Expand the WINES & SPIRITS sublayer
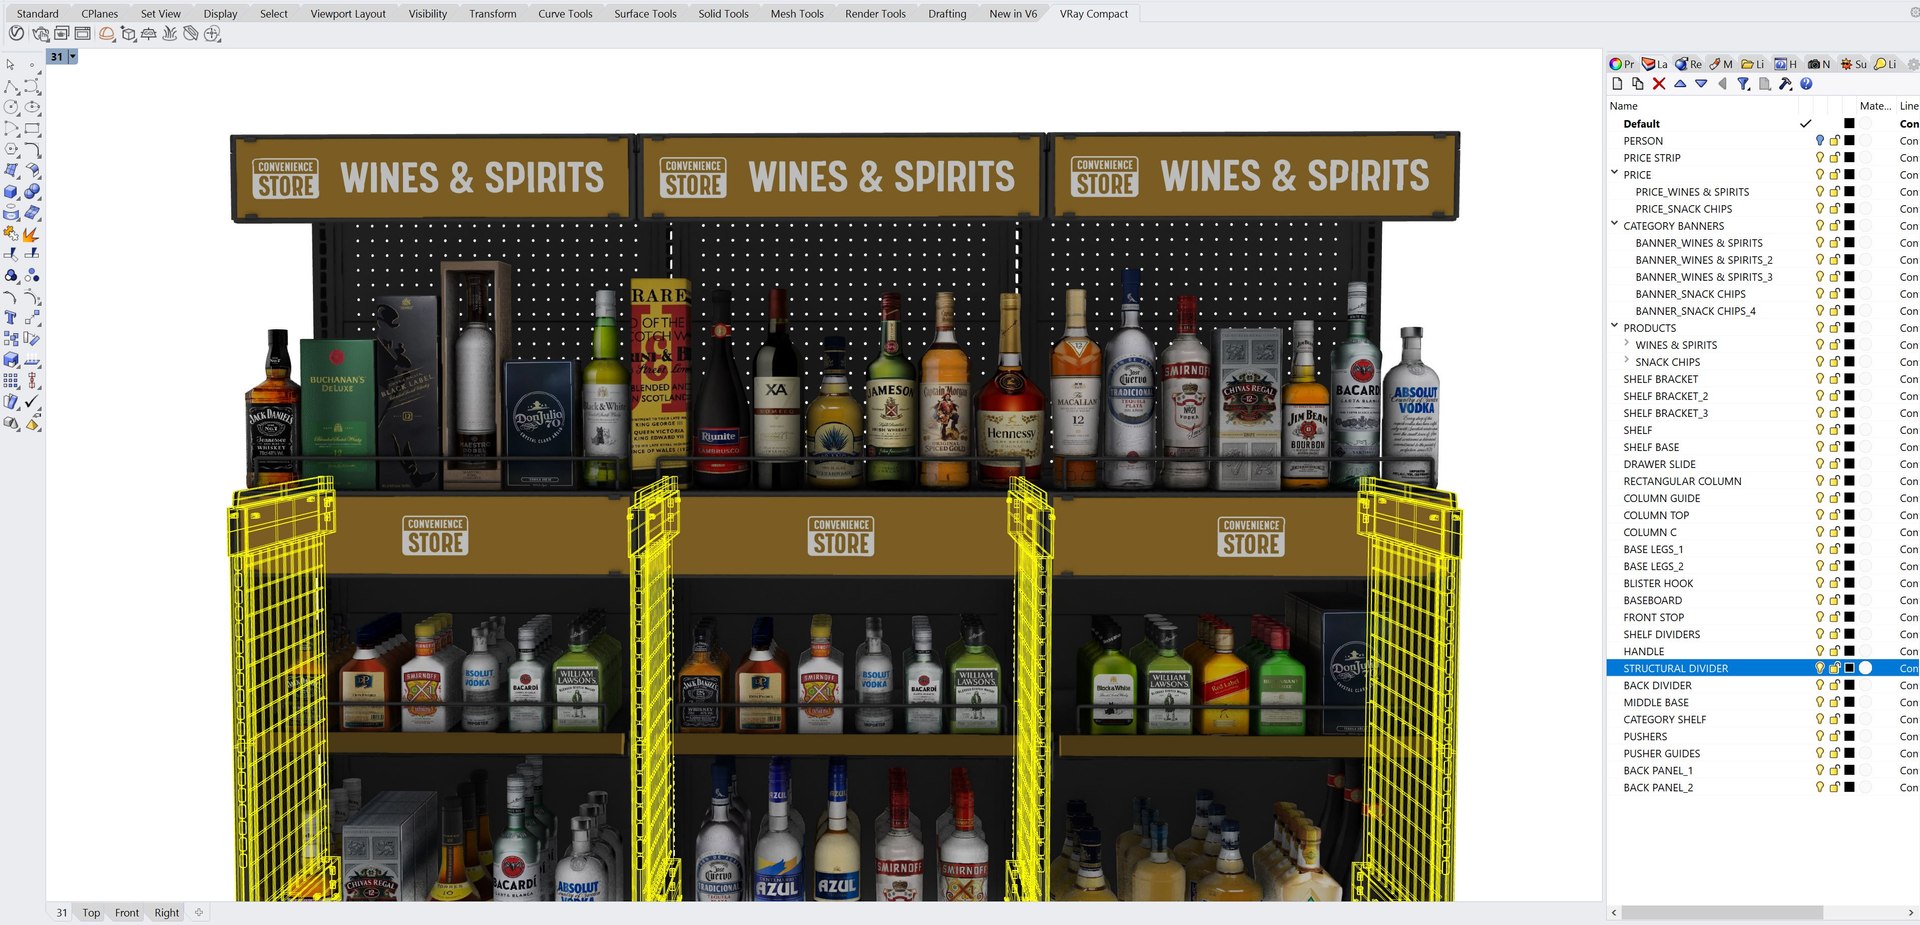Screen dimensions: 1920x925 (x=1627, y=344)
